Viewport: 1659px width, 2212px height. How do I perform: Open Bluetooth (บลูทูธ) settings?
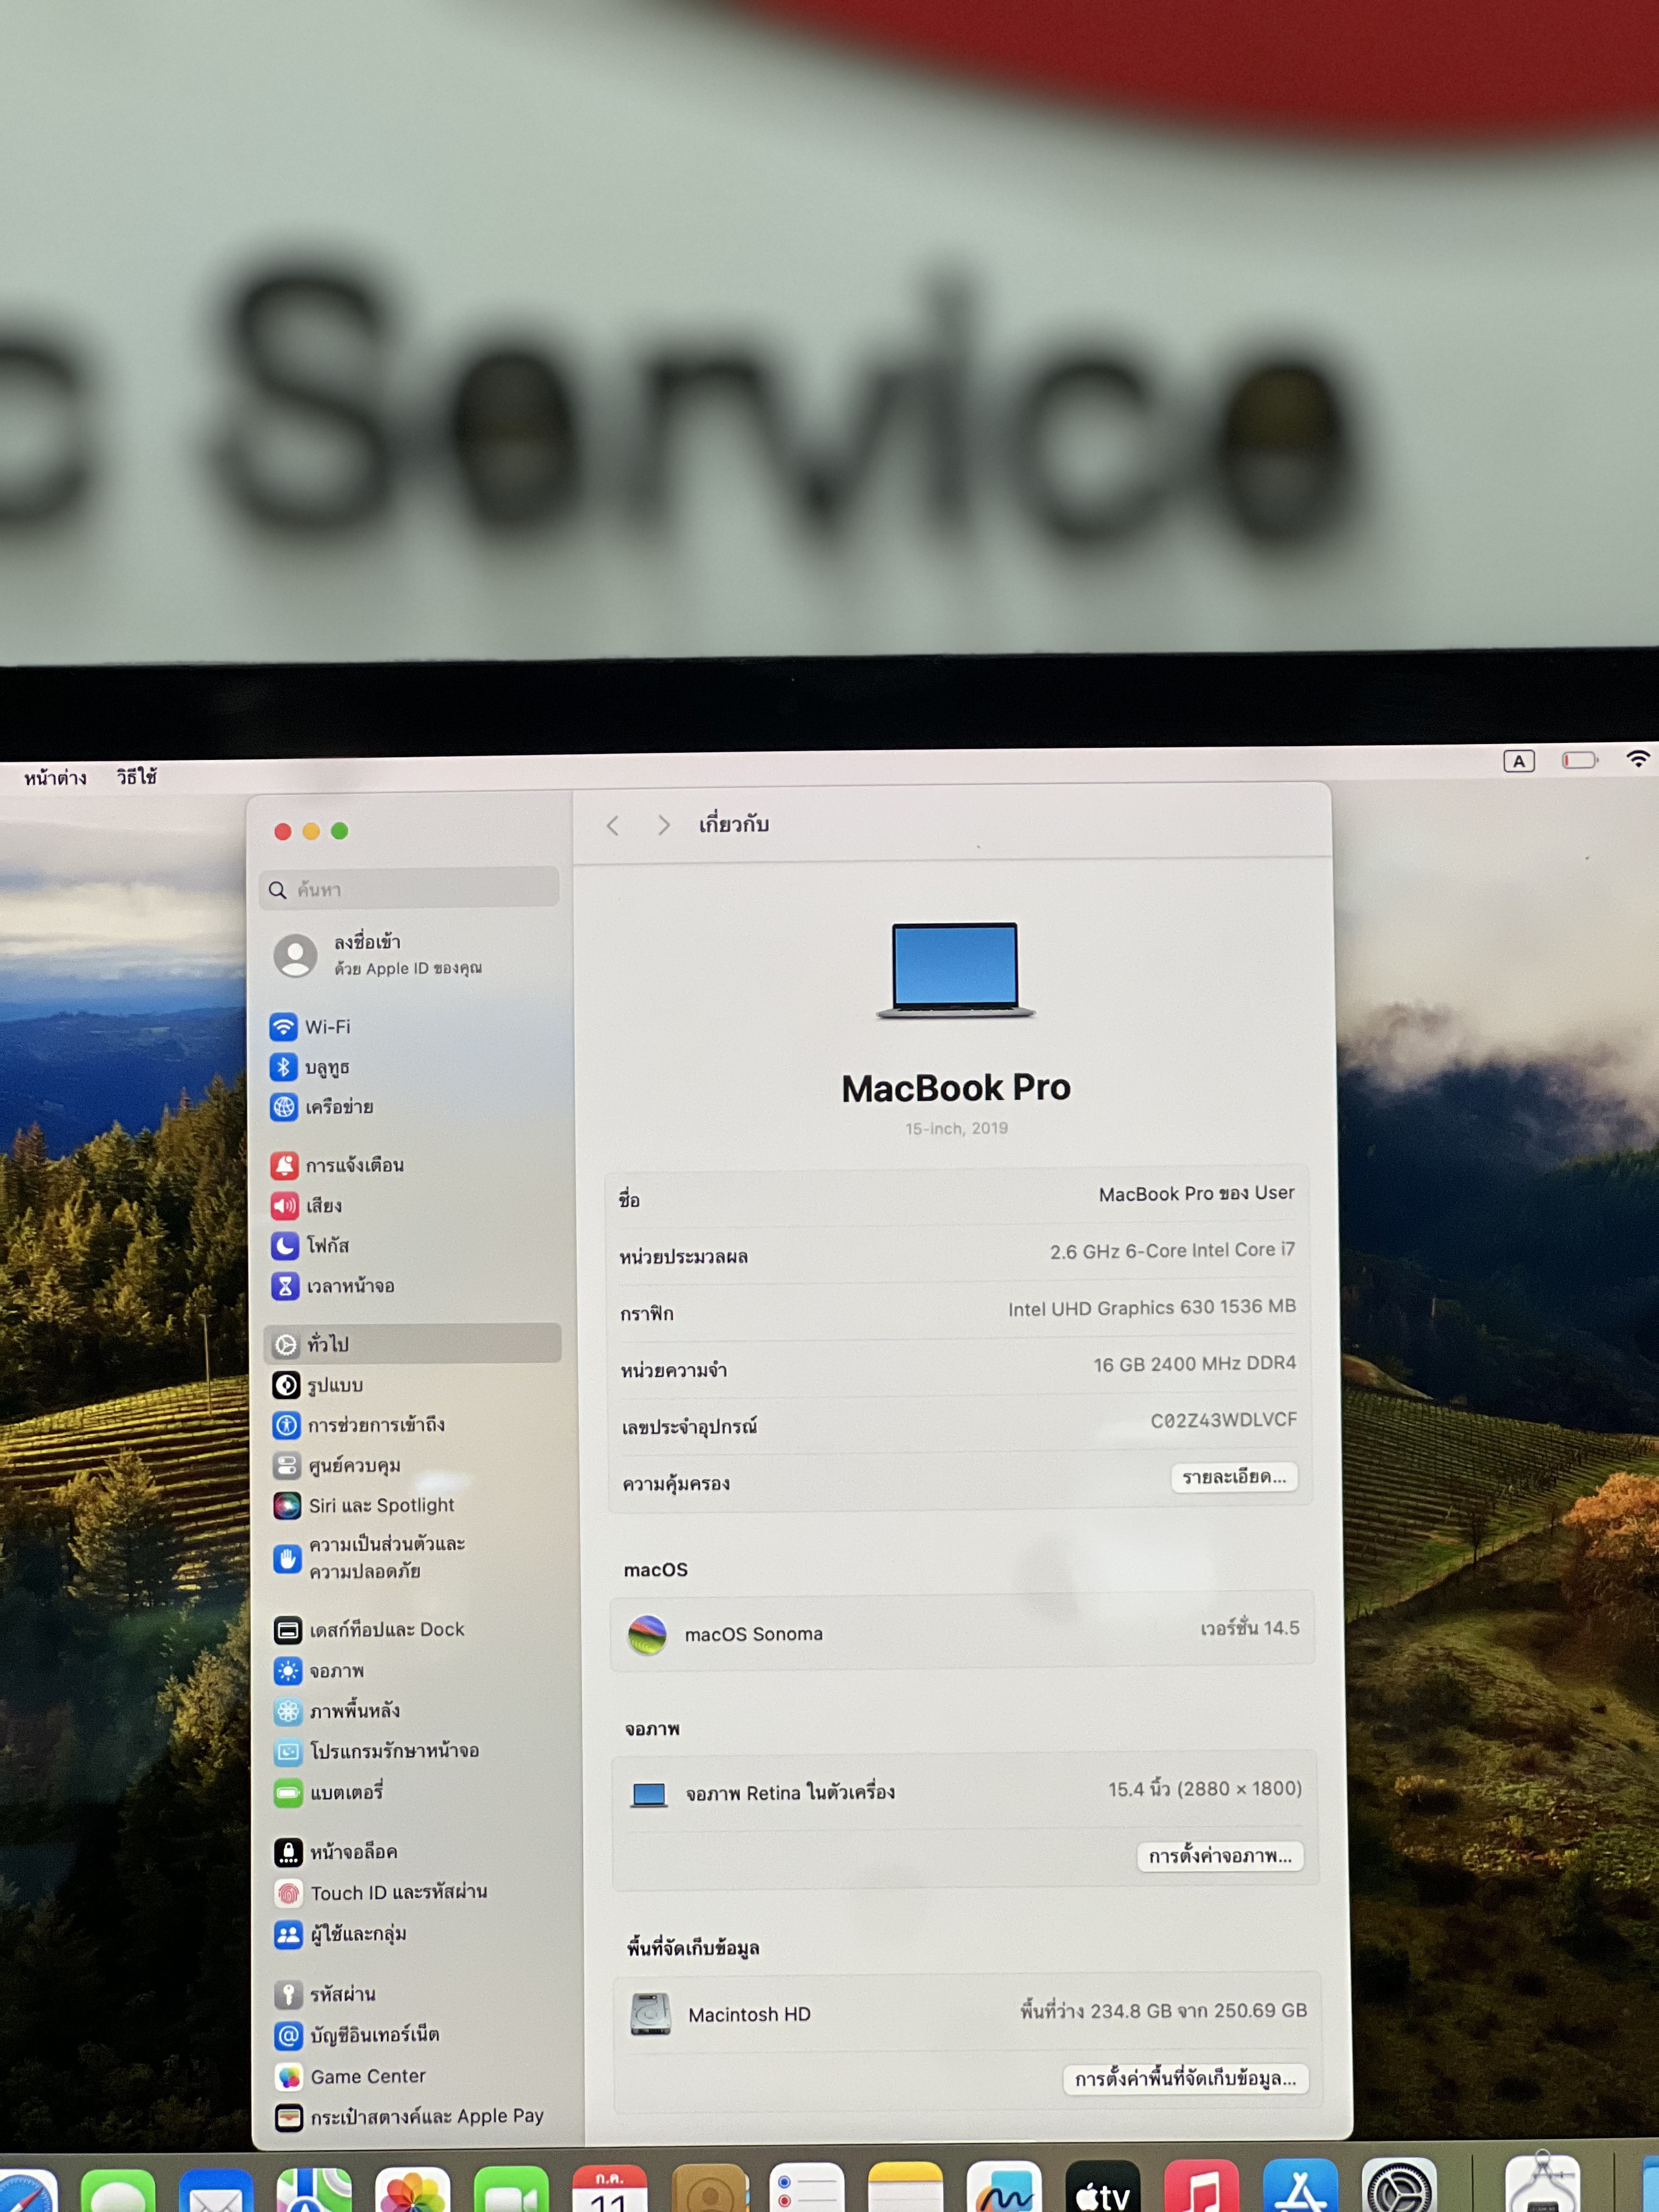pyautogui.click(x=326, y=1067)
